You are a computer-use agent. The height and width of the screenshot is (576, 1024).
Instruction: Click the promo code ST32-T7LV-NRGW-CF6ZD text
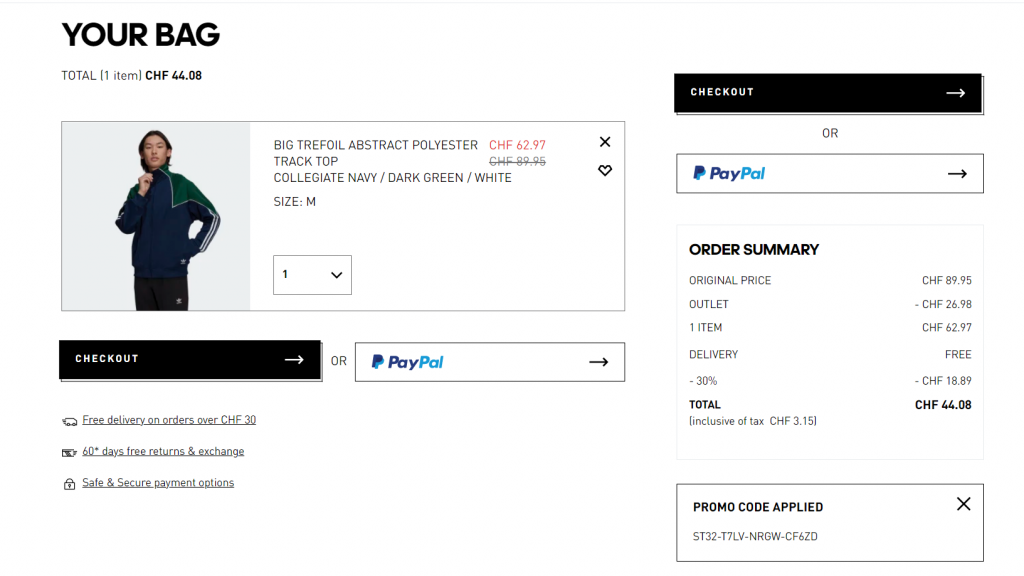pyautogui.click(x=755, y=537)
